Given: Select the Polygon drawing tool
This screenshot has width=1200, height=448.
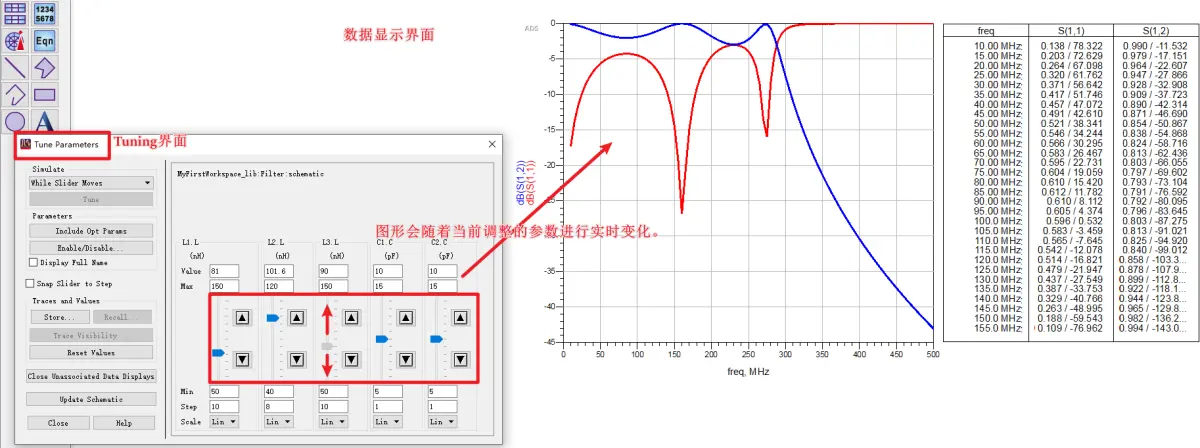Looking at the screenshot, I should [45, 68].
